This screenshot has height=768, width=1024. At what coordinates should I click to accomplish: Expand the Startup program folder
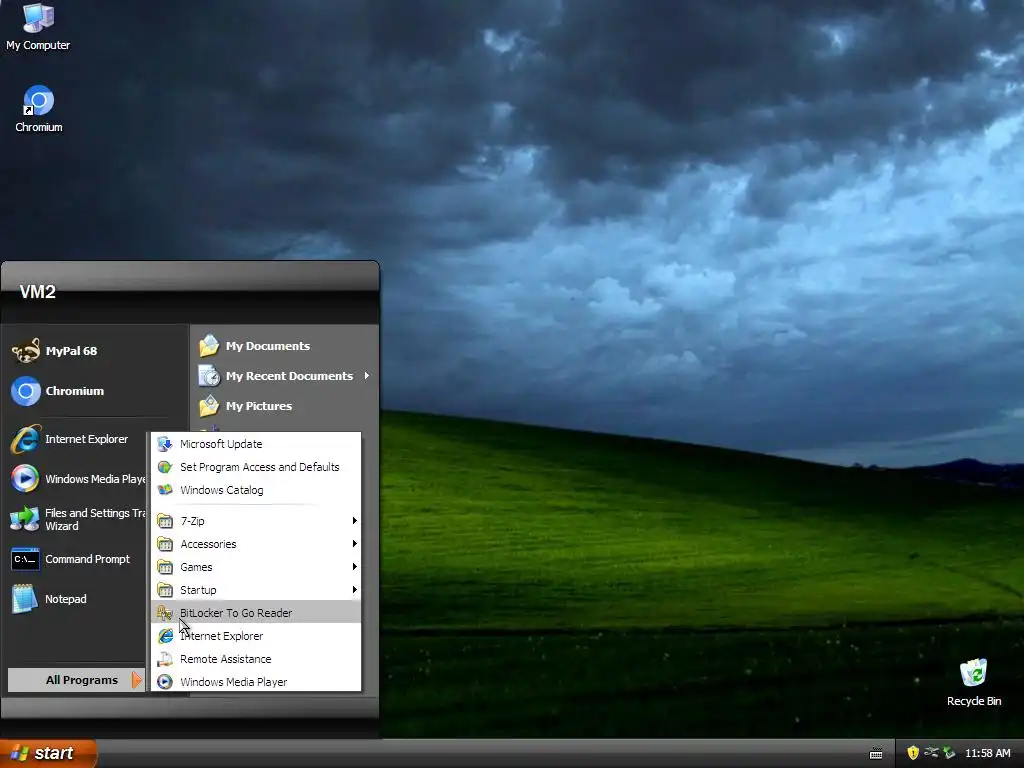256,590
